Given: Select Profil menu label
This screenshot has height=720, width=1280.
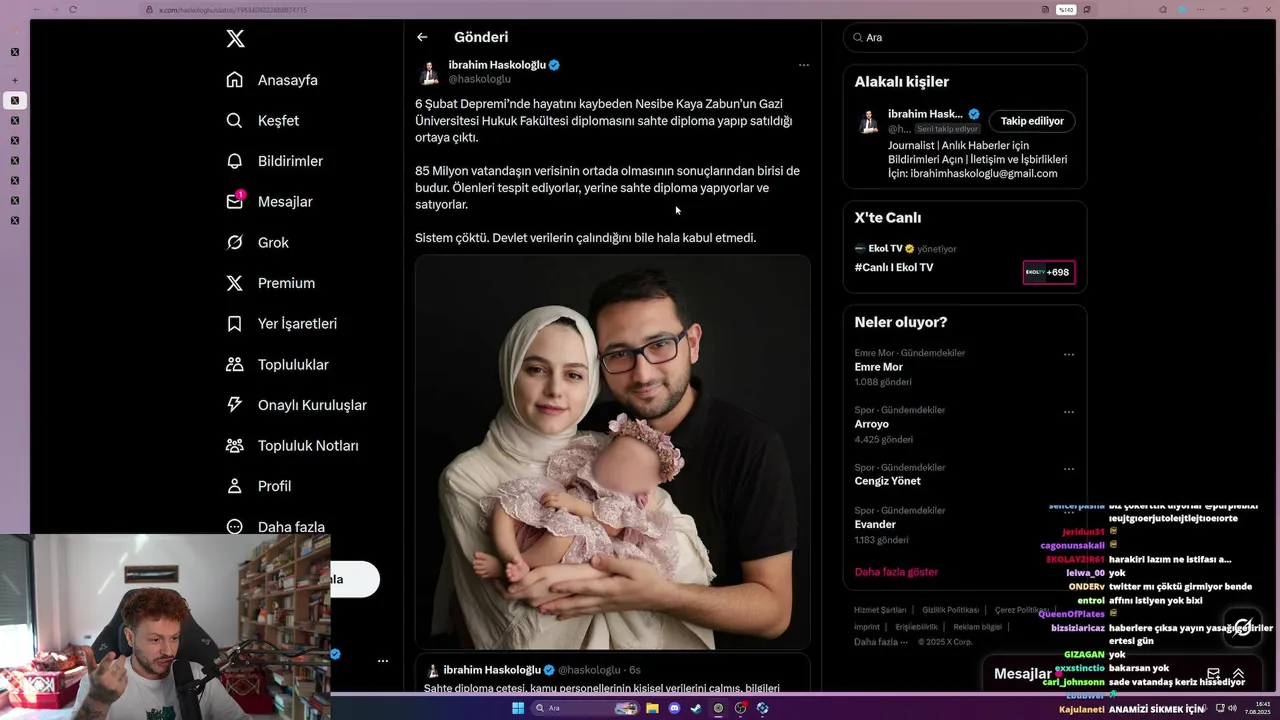Looking at the screenshot, I should [274, 486].
